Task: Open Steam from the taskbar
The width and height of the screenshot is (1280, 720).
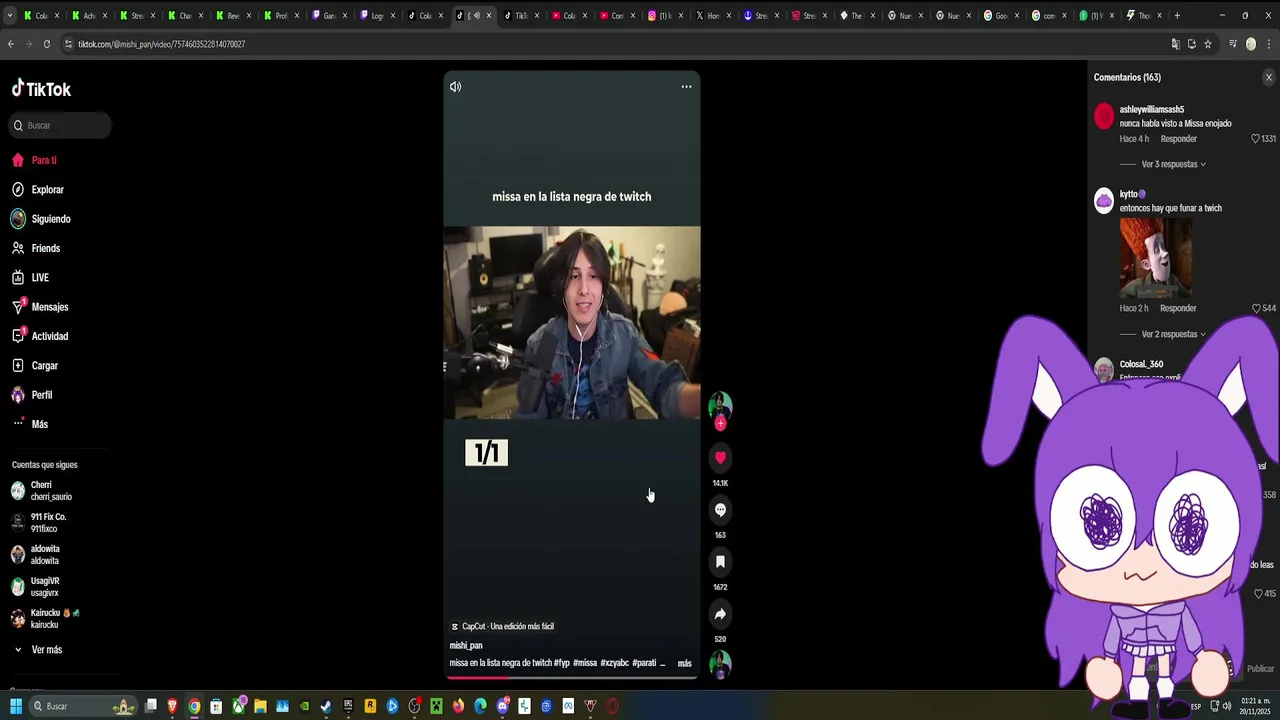Action: [x=326, y=706]
